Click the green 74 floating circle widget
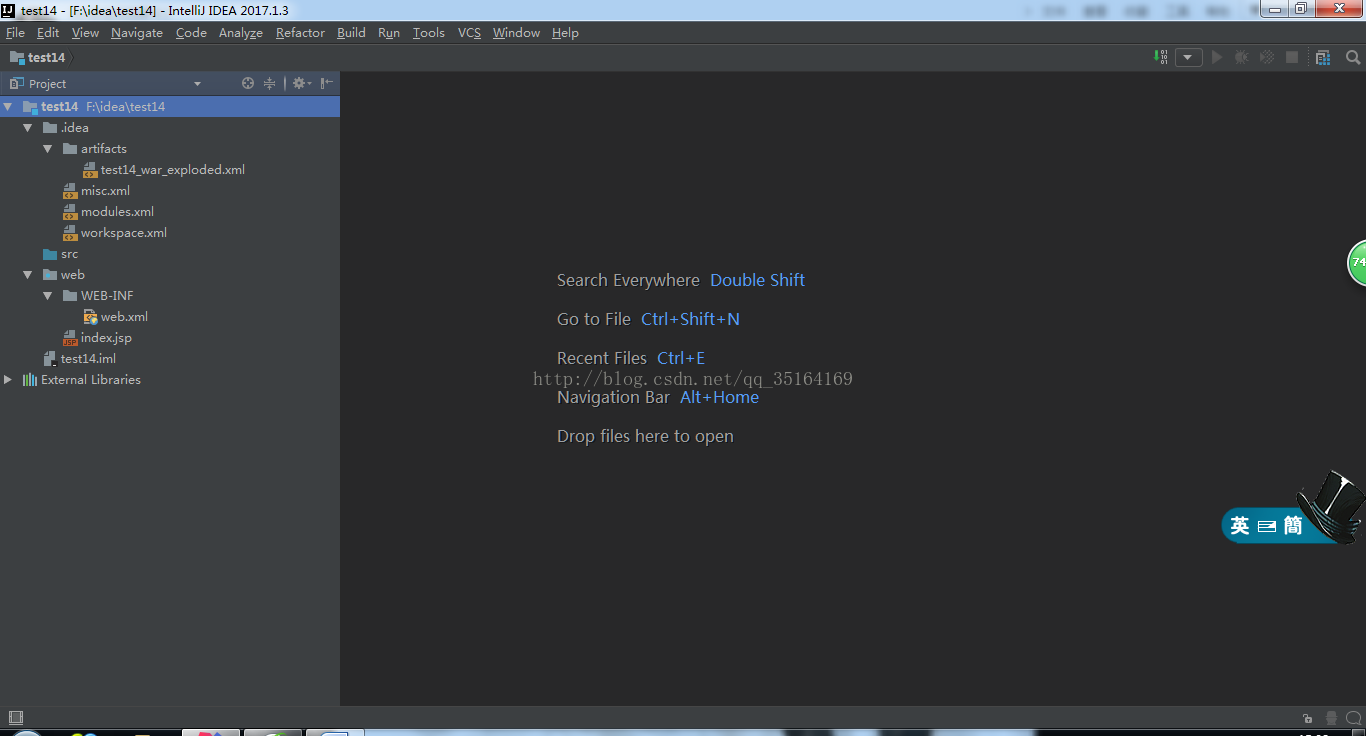Viewport: 1366px width, 736px height. (x=1357, y=262)
